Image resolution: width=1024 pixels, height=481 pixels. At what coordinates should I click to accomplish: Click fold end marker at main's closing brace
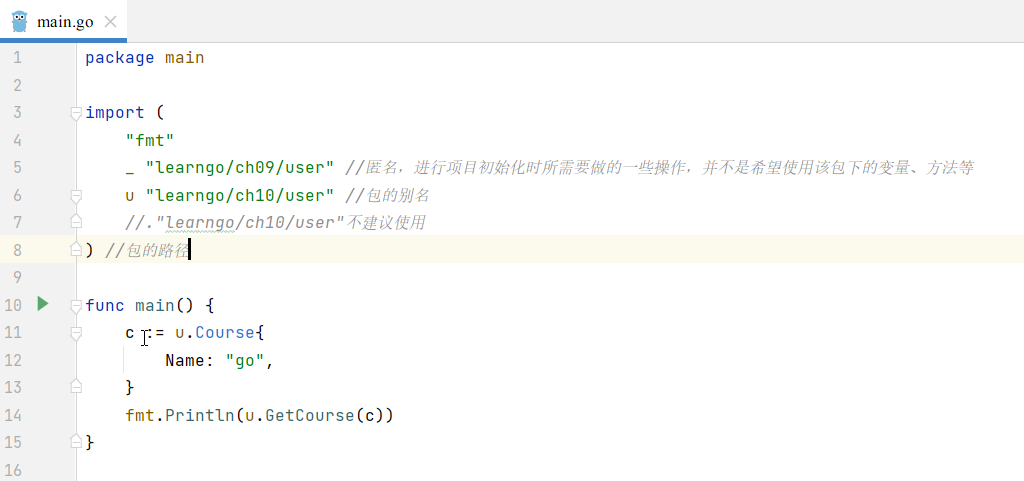(76, 441)
